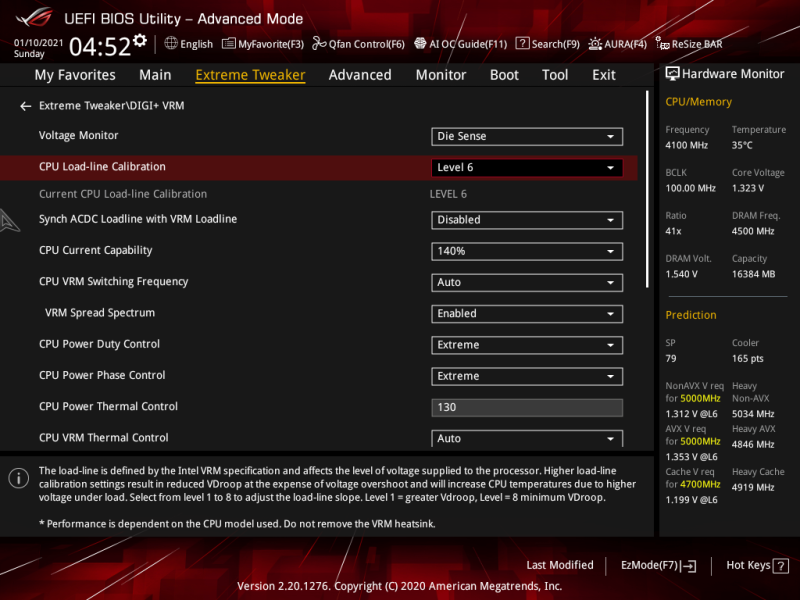Expand the CPU Current Capability dropdown

527,250
